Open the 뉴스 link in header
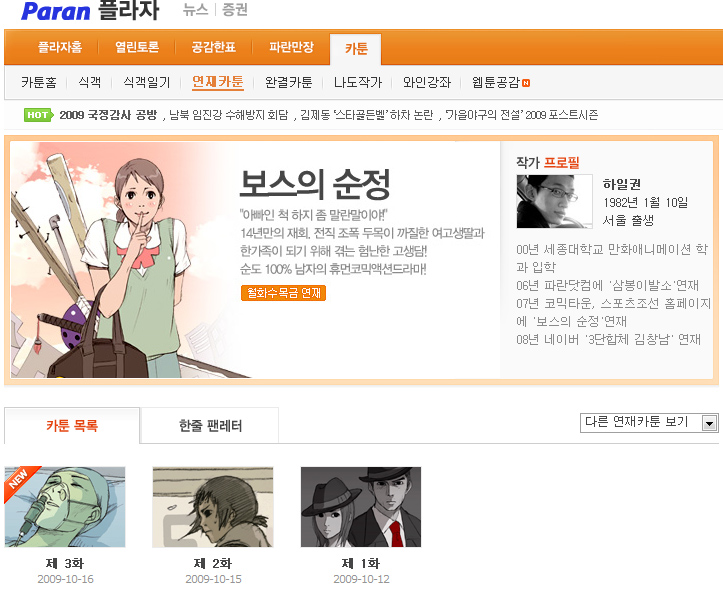723x602 pixels. pyautogui.click(x=196, y=10)
